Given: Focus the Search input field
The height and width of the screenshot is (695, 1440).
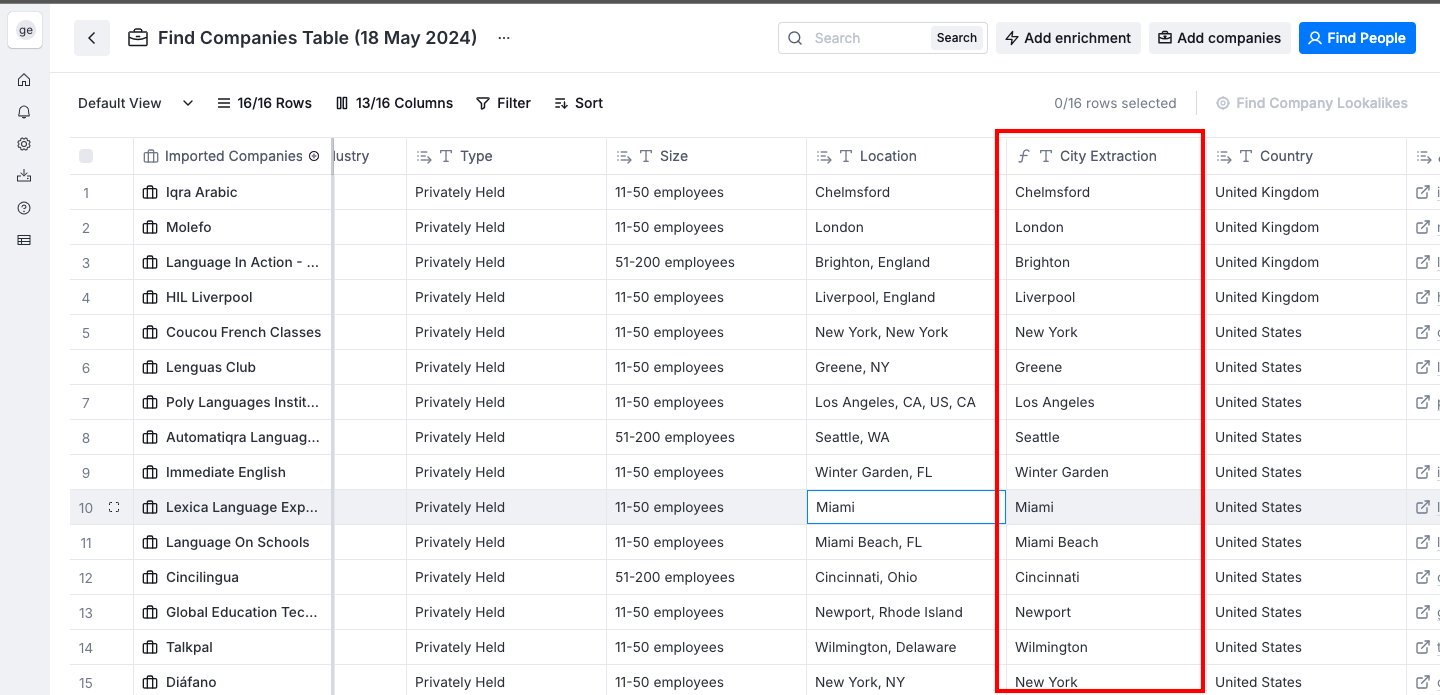Looking at the screenshot, I should click(x=866, y=38).
